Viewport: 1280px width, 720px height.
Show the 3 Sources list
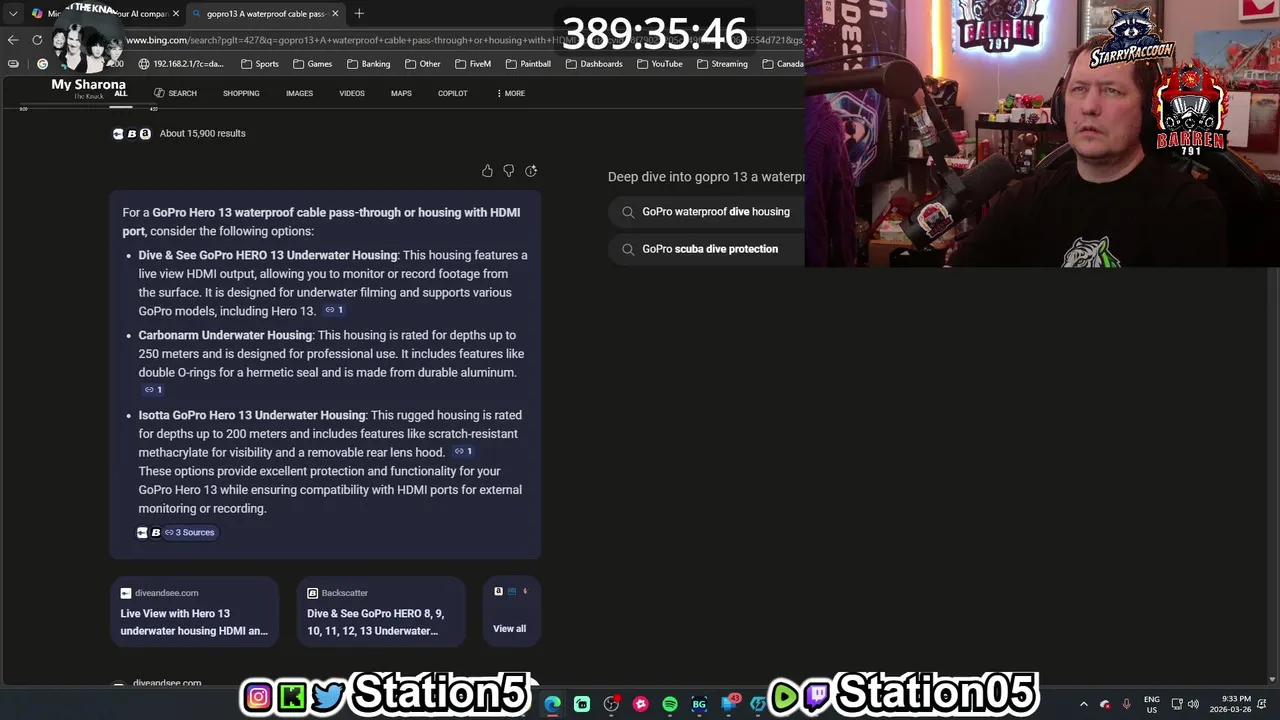click(189, 532)
